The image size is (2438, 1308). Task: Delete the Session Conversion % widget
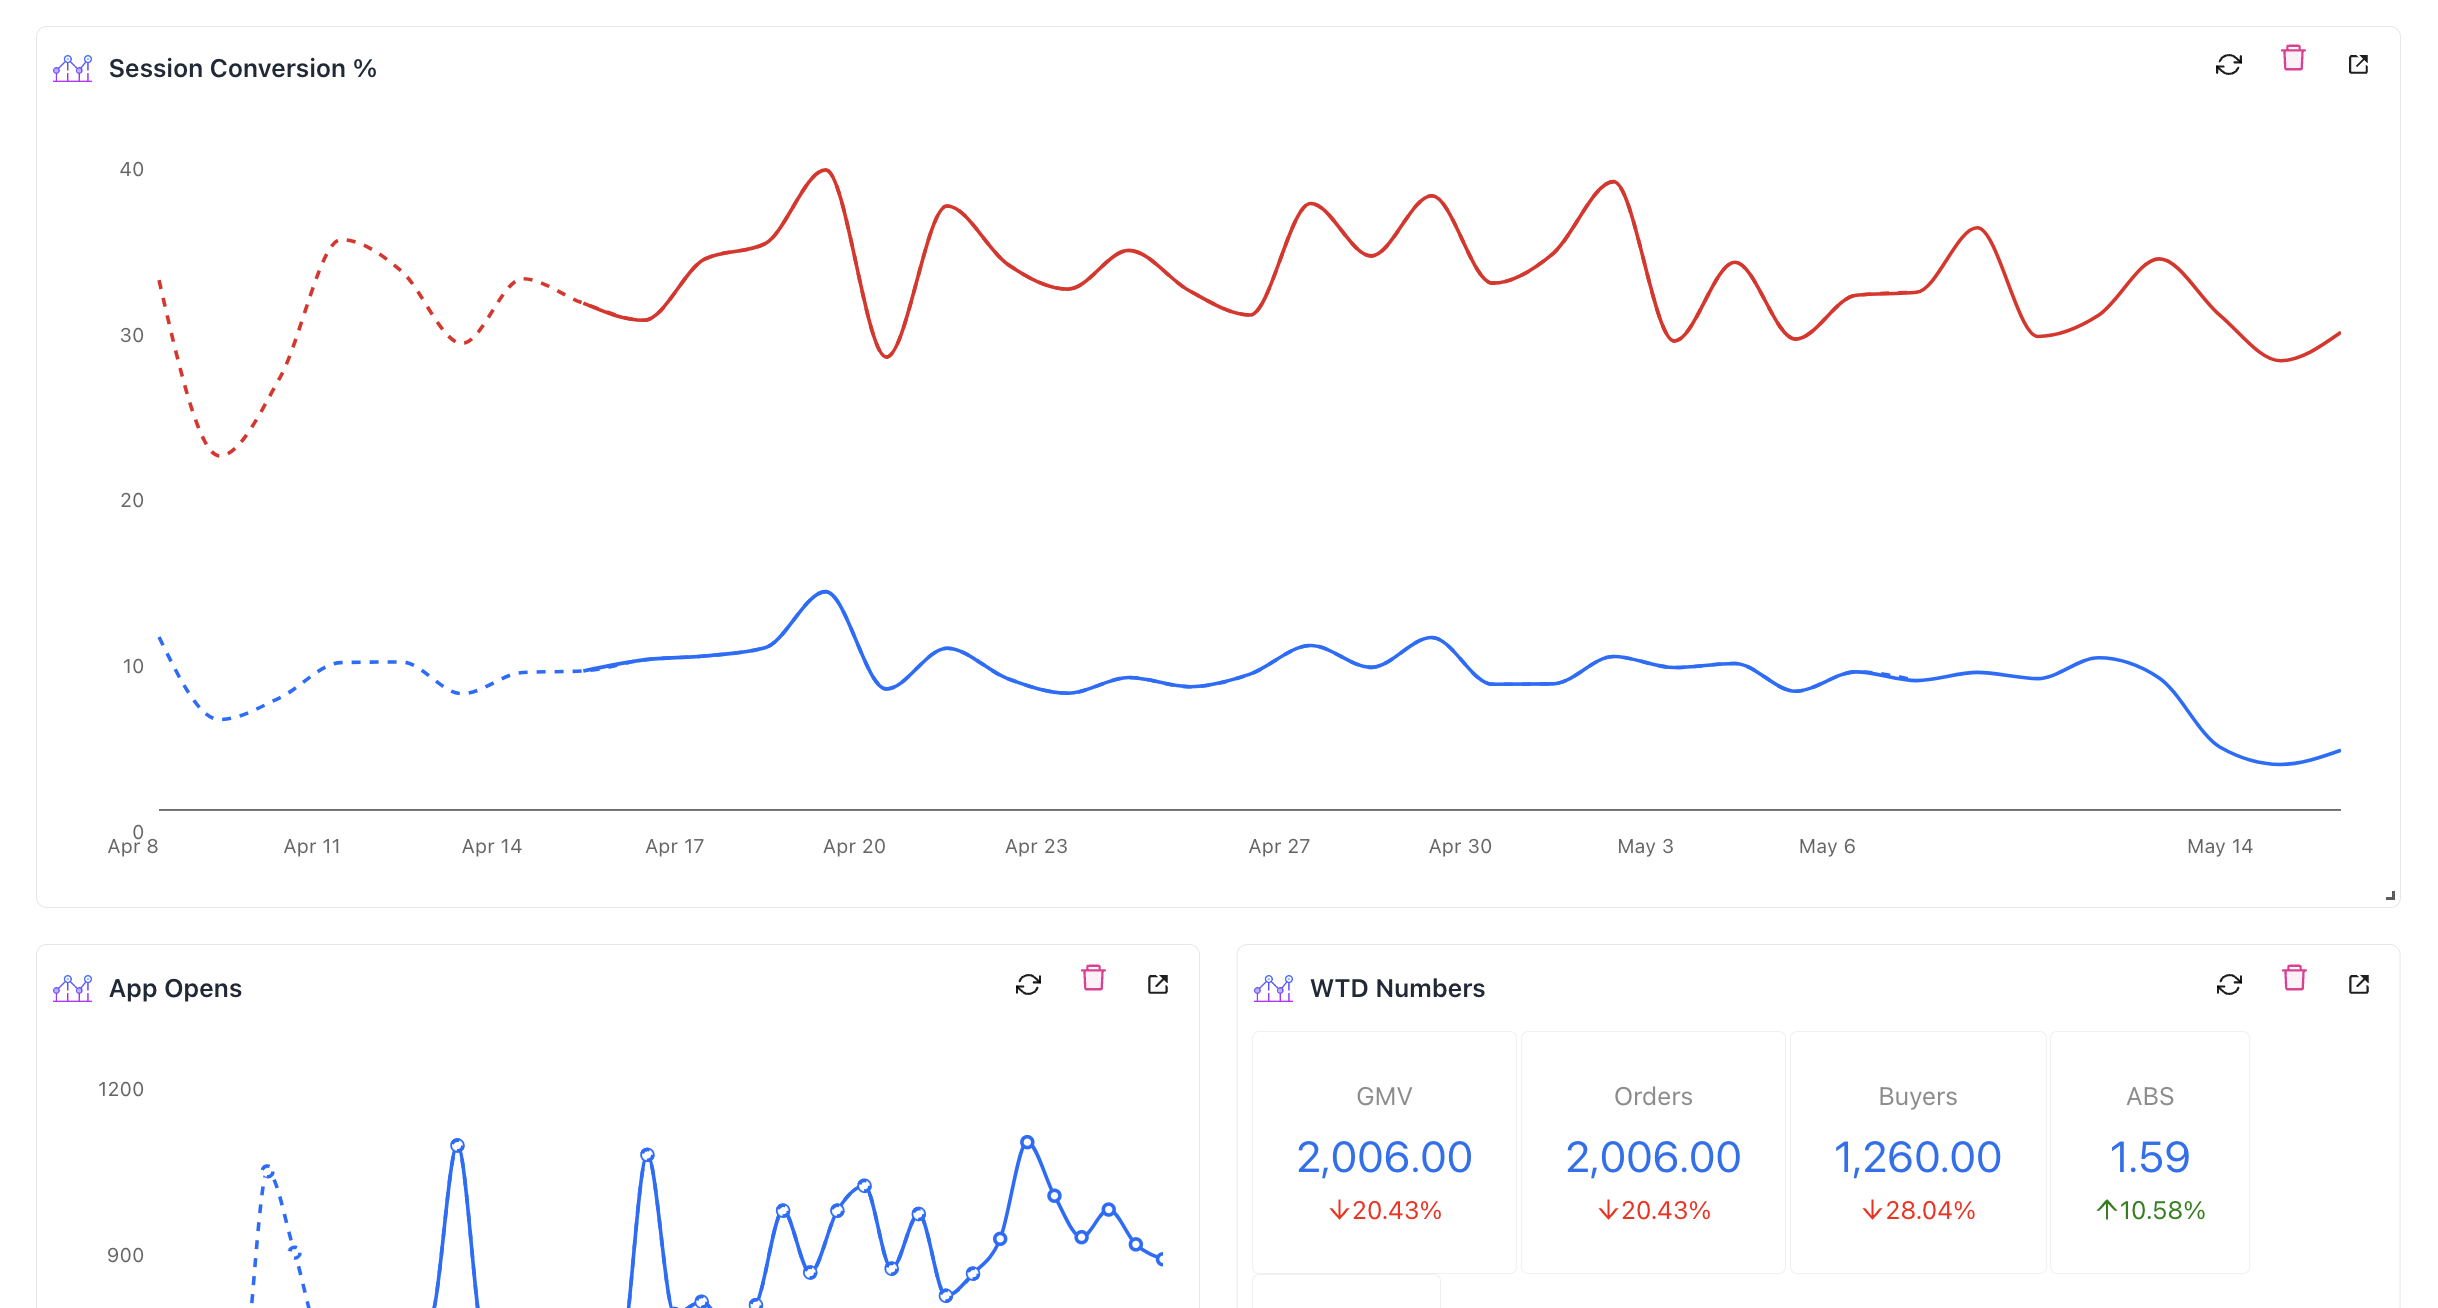(2293, 59)
